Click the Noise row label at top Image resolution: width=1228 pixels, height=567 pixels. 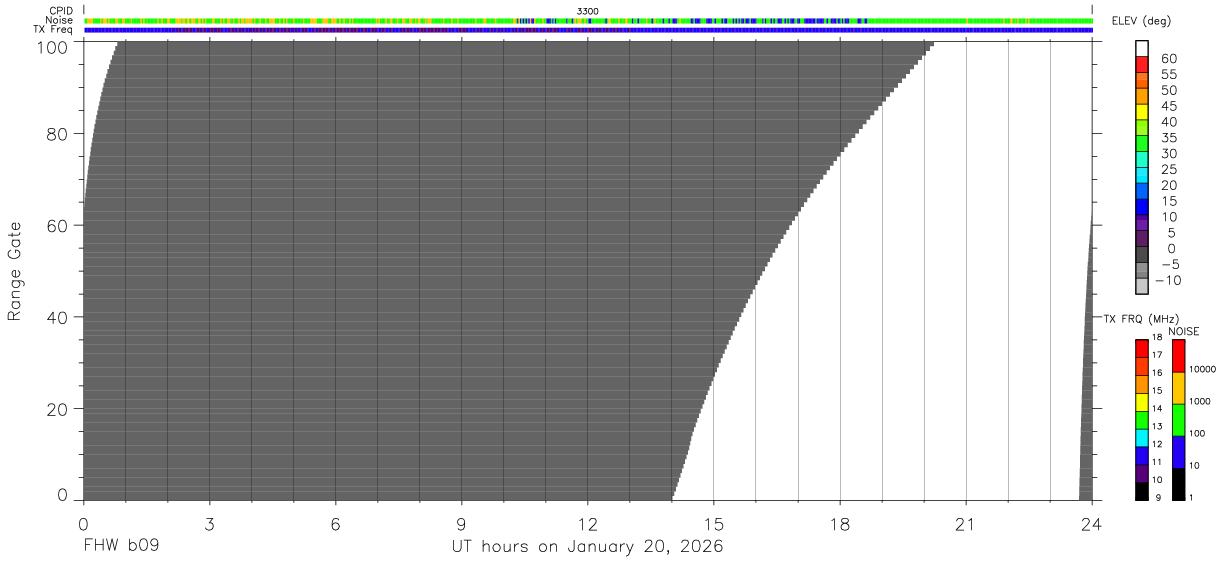click(61, 20)
